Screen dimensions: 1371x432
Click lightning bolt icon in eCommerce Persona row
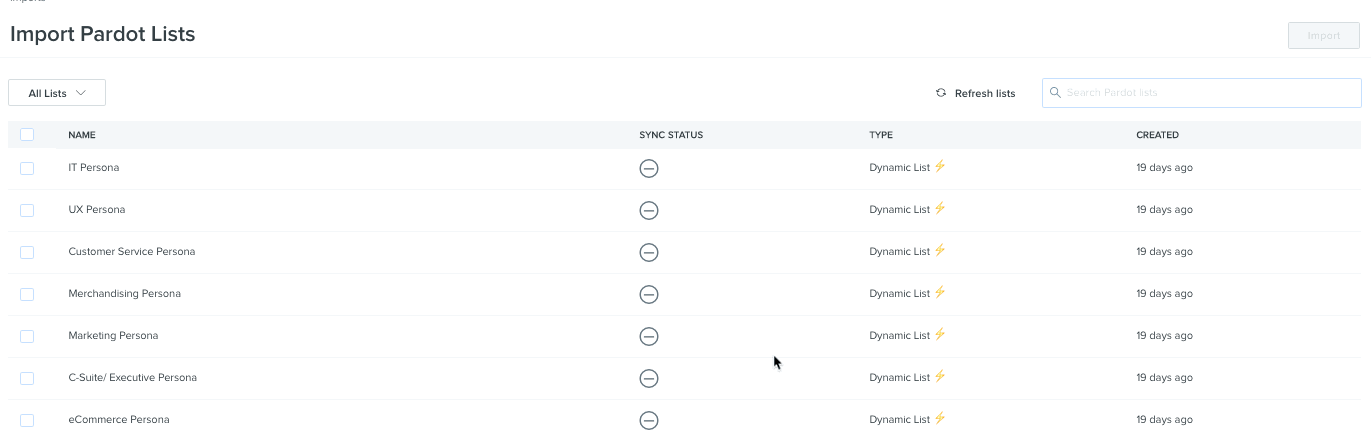940,418
